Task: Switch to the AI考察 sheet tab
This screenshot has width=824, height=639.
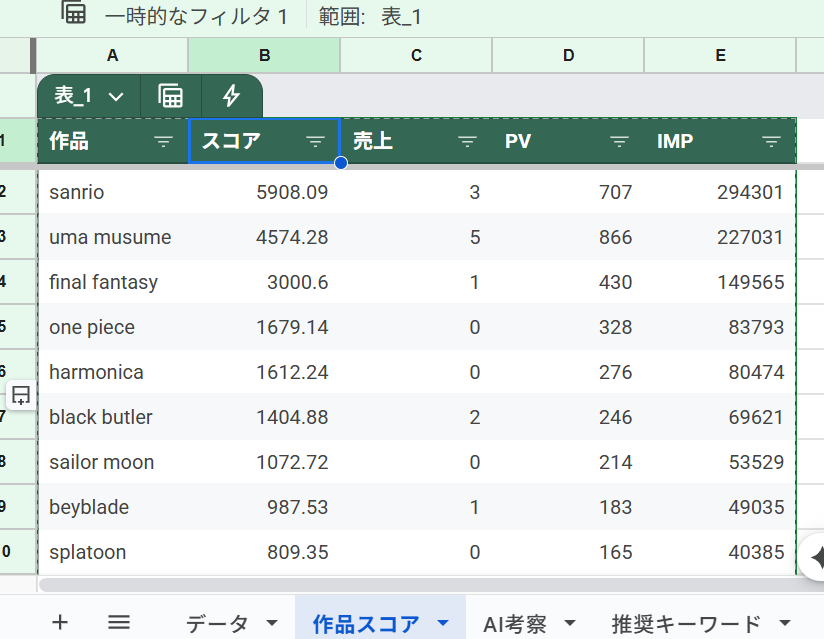Action: pyautogui.click(x=514, y=624)
